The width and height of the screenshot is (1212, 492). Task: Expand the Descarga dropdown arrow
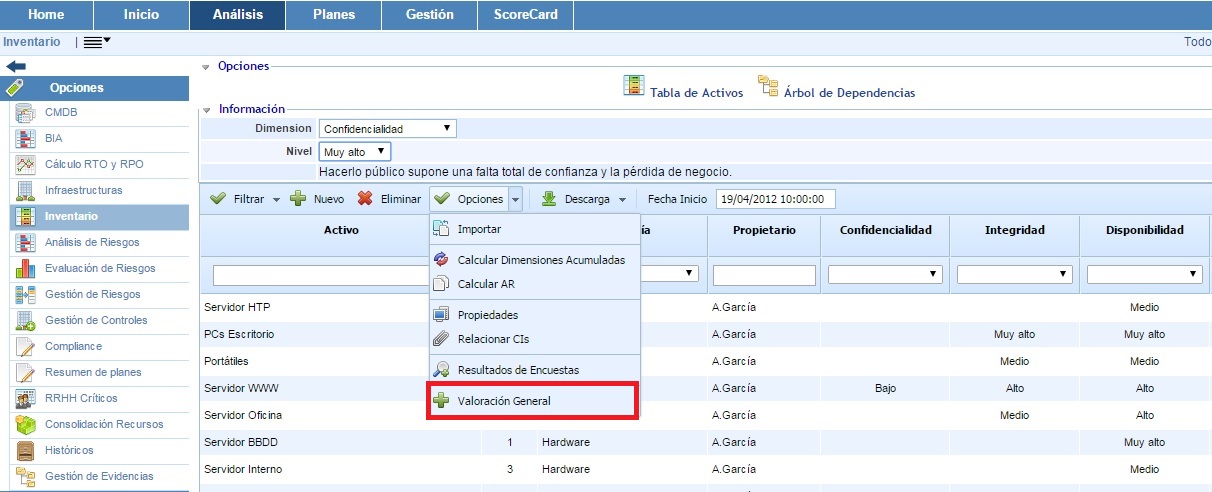coord(622,200)
